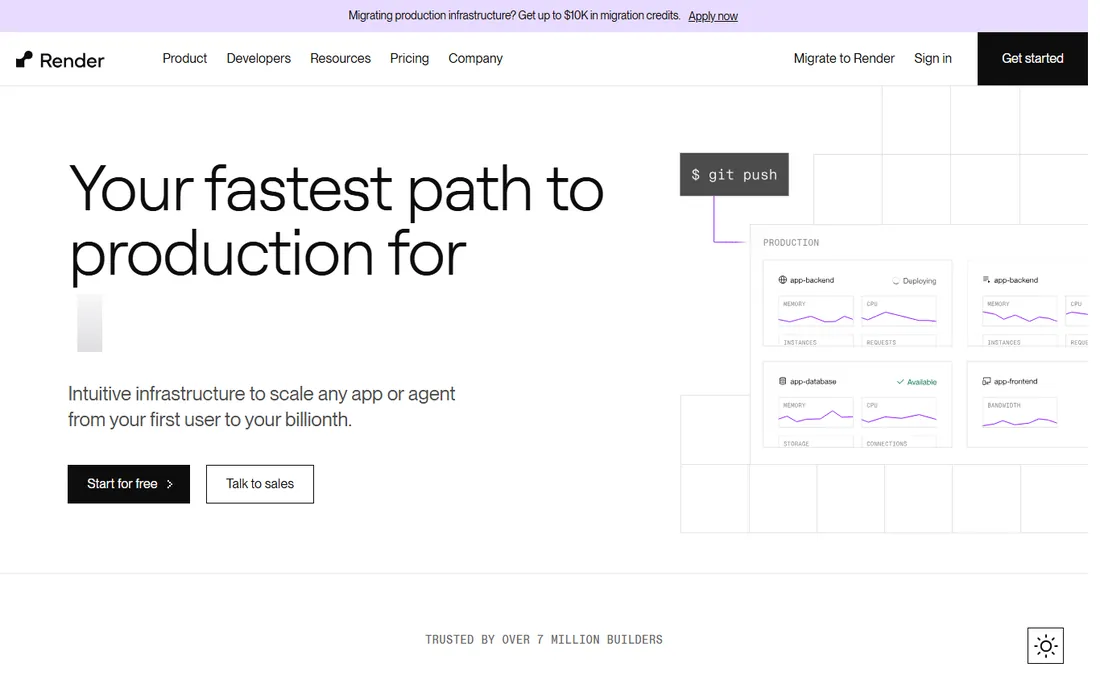
Task: Click the first app-backend CPU chart
Action: (x=899, y=311)
